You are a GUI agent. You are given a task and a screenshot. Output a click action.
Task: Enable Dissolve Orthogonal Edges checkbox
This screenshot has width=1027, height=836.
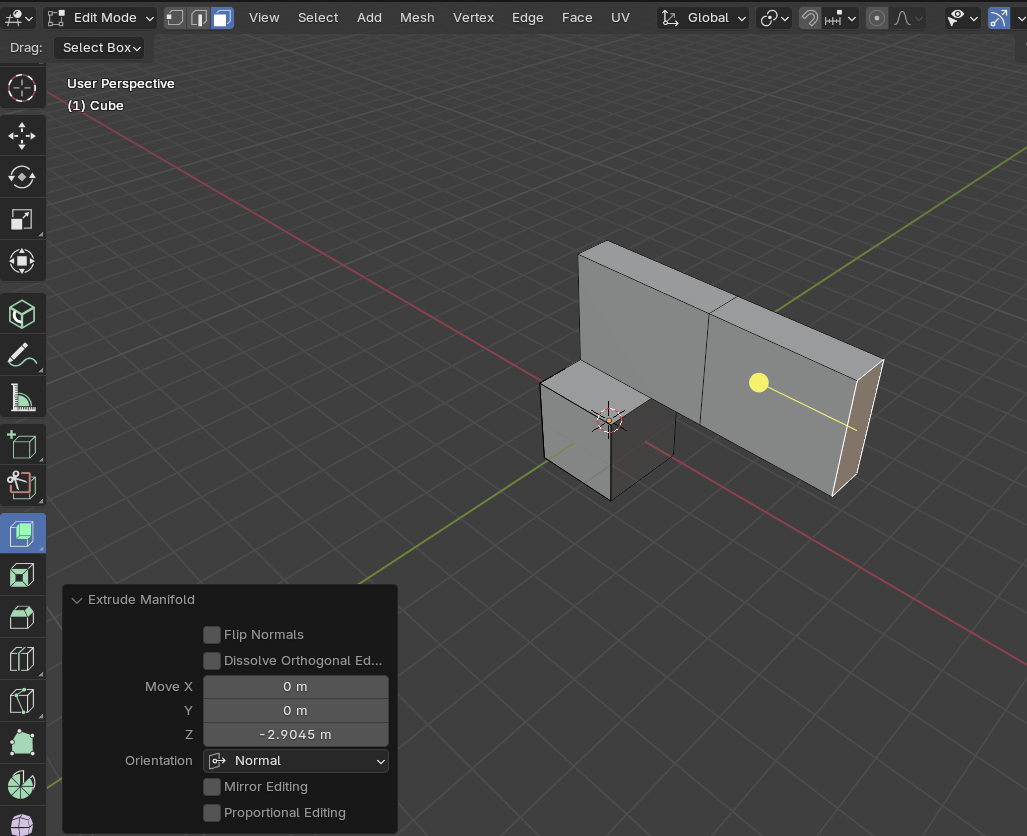click(212, 661)
